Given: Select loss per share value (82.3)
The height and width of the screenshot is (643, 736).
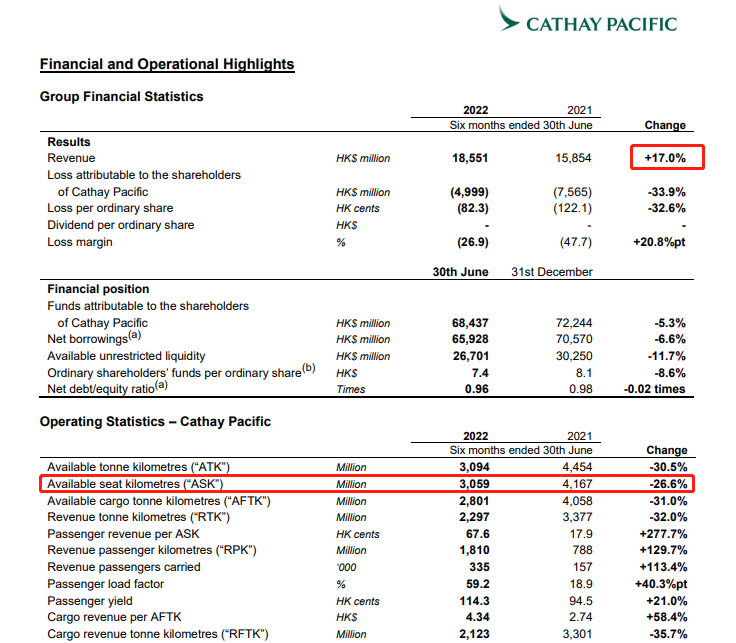Looking at the screenshot, I should coord(473,208).
